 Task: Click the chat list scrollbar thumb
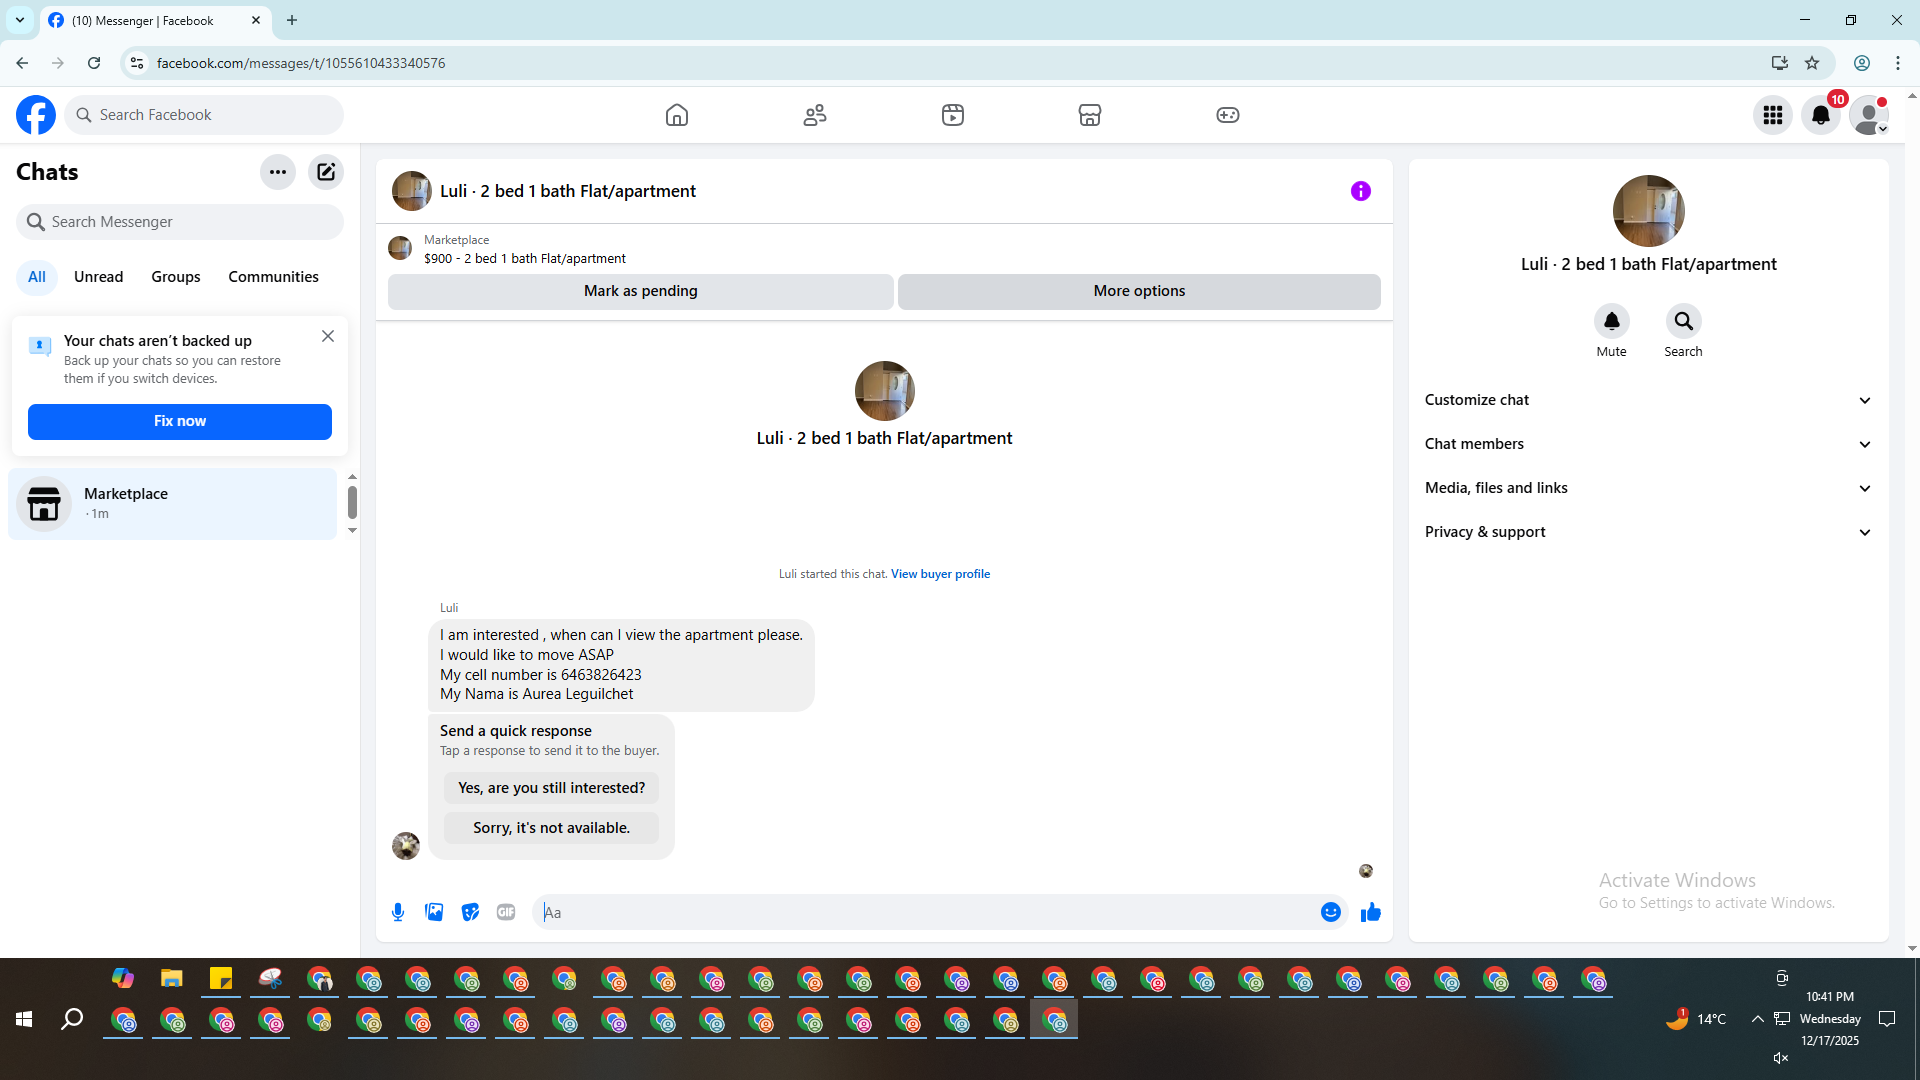click(x=352, y=502)
